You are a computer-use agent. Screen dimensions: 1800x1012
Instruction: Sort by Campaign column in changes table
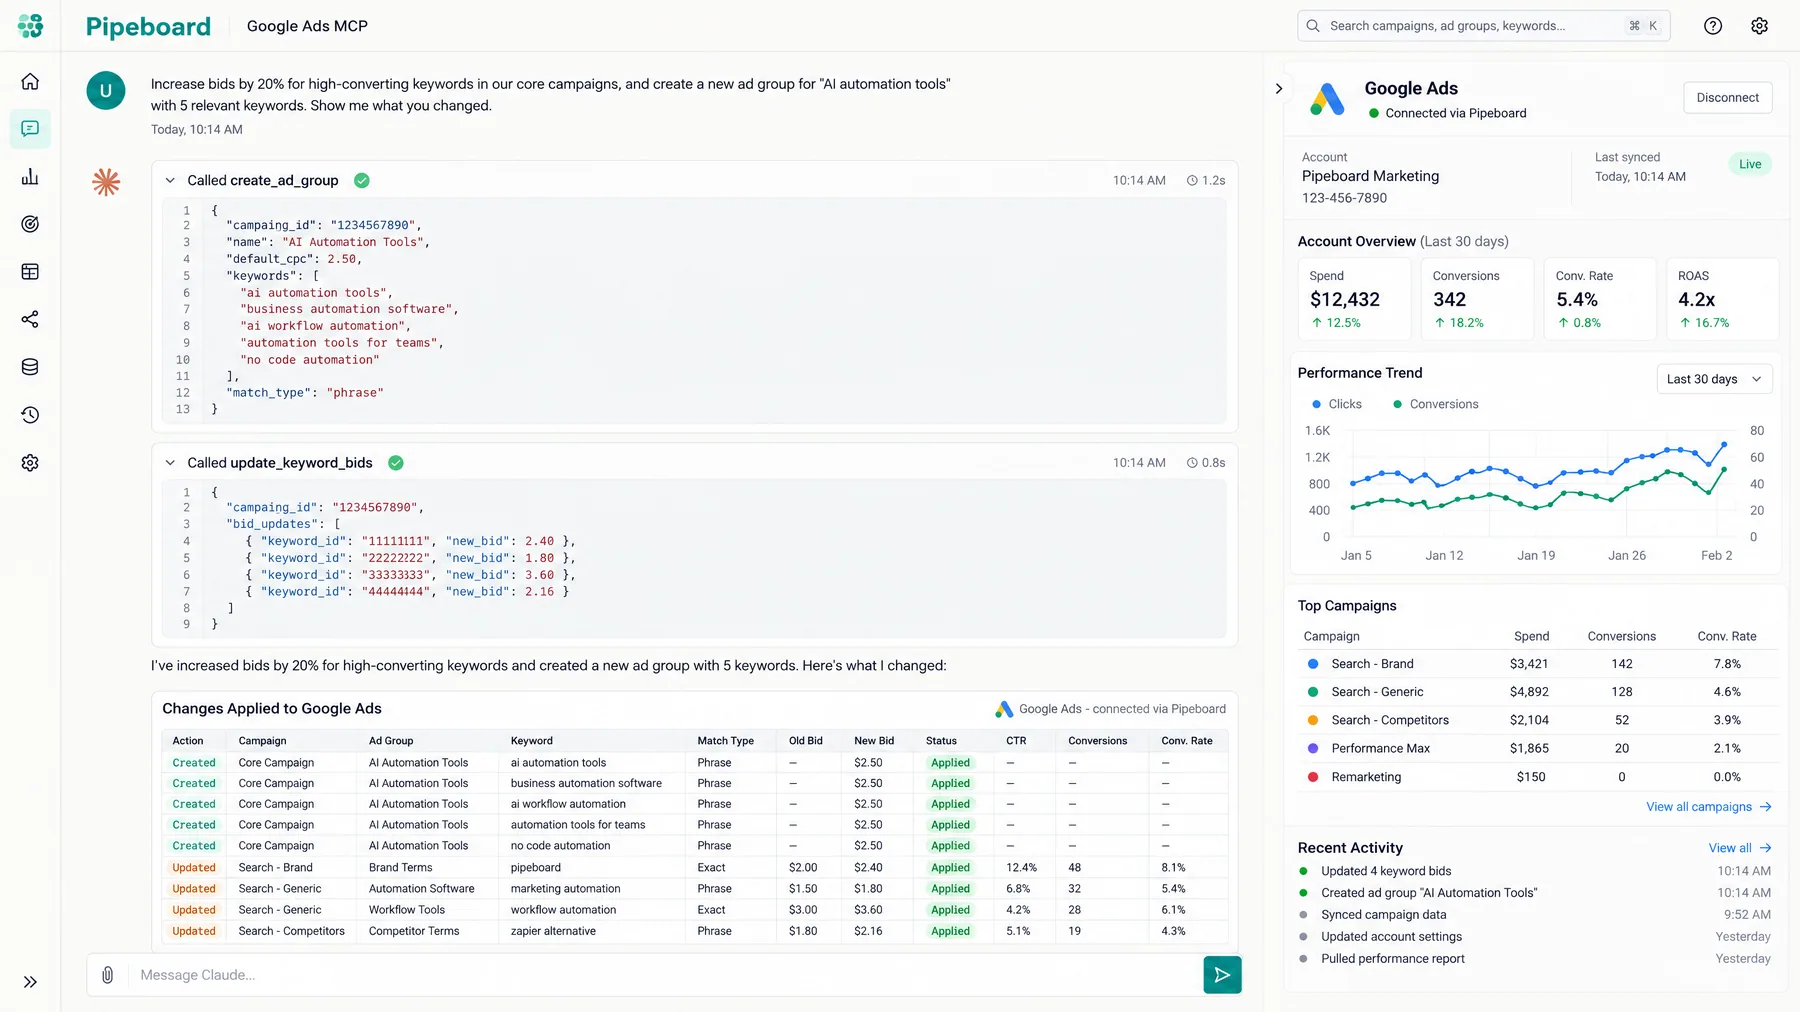pos(262,741)
